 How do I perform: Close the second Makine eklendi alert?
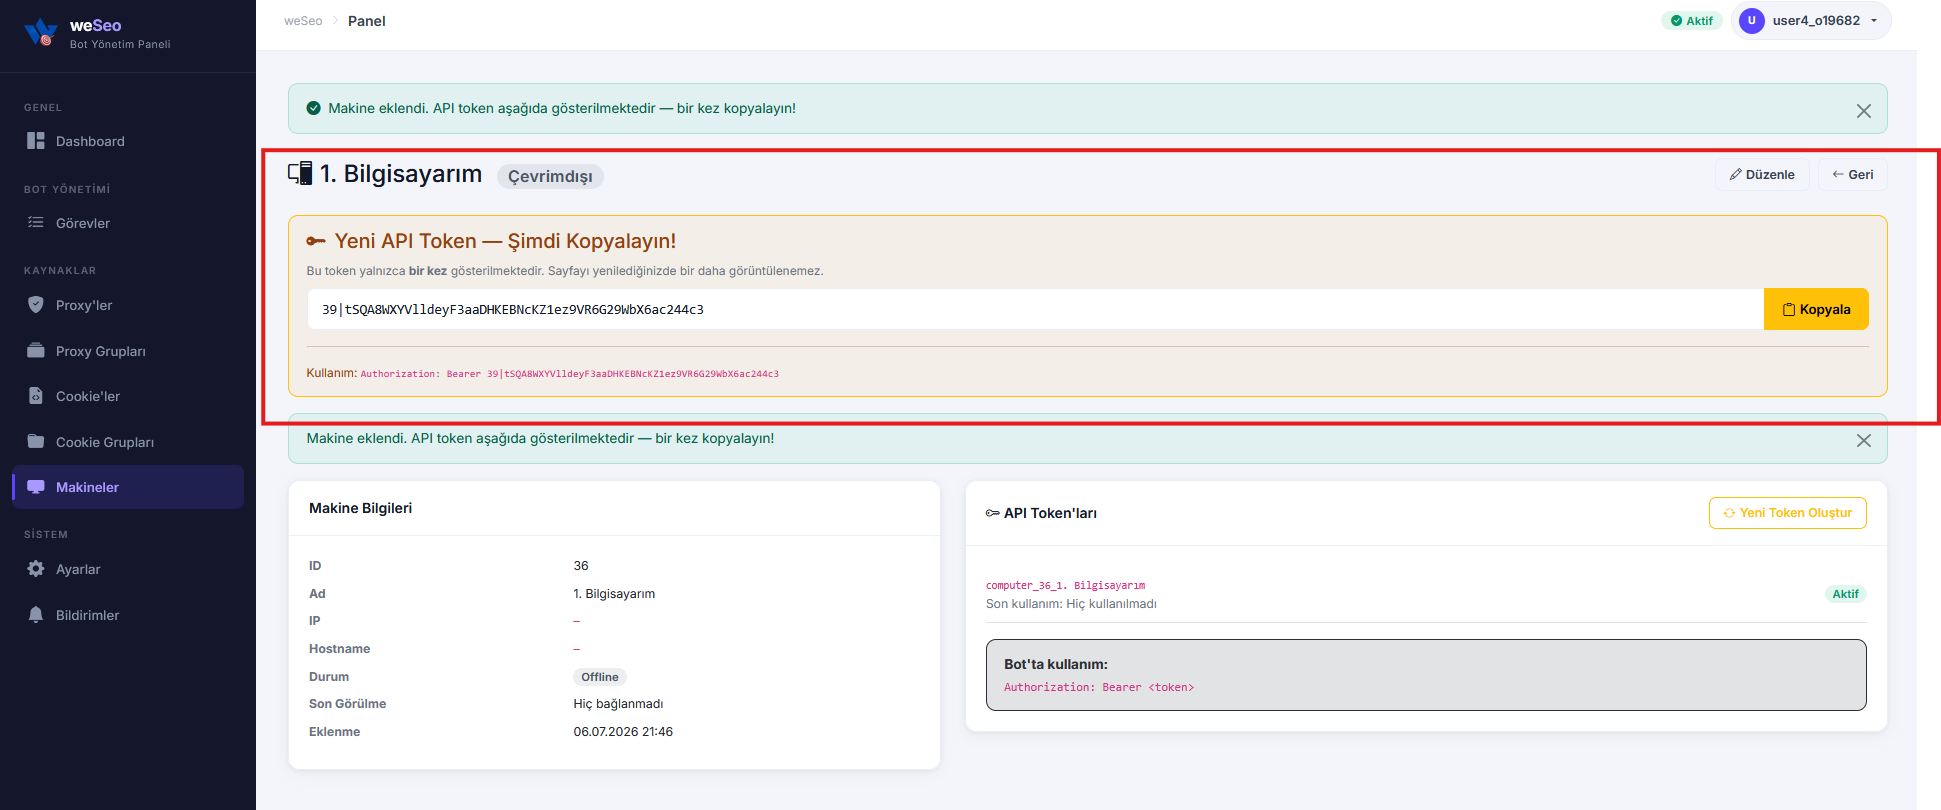[1864, 440]
